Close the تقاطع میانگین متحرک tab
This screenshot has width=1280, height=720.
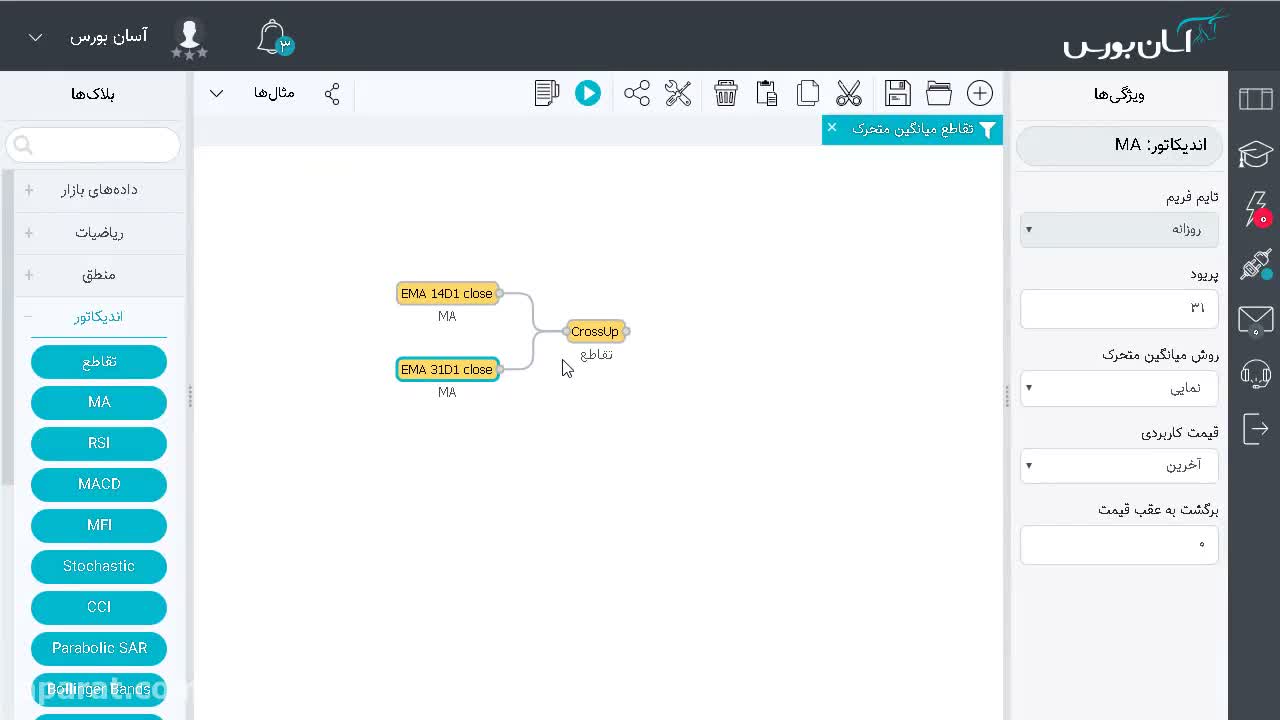[x=832, y=128]
